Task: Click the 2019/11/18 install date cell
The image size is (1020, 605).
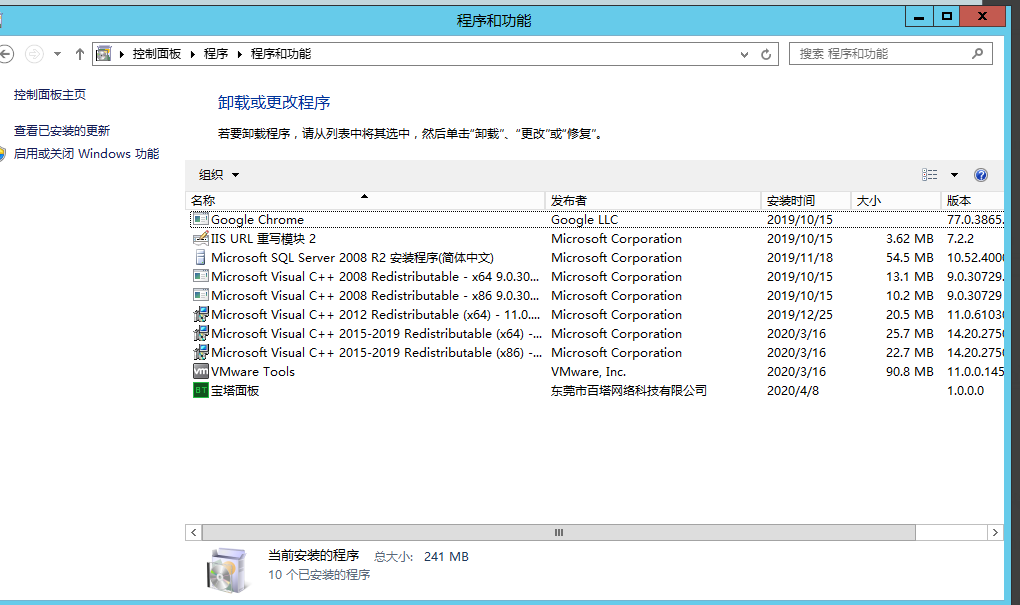Action: 800,258
